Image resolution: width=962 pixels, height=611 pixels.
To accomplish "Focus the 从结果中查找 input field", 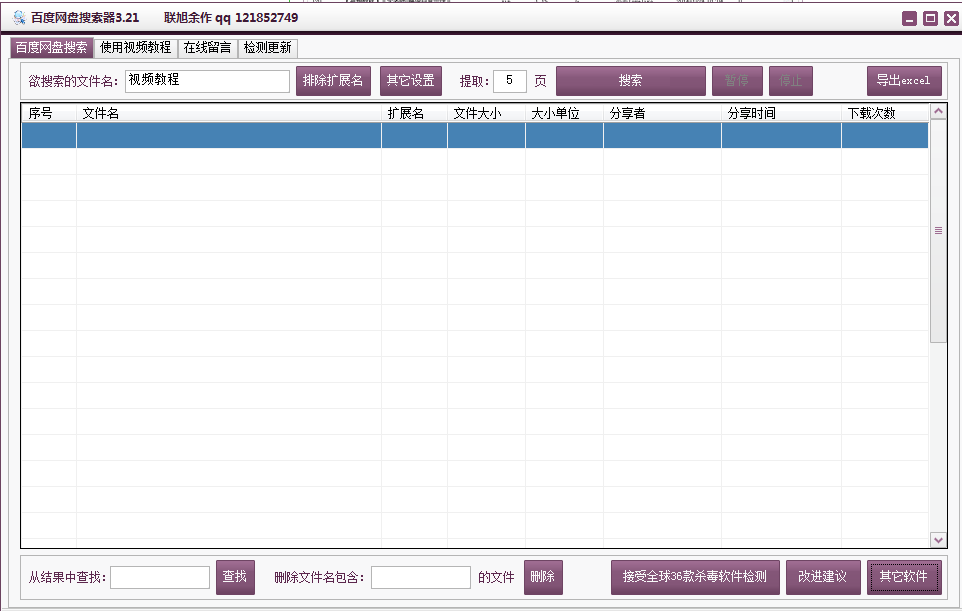I will coord(160,577).
